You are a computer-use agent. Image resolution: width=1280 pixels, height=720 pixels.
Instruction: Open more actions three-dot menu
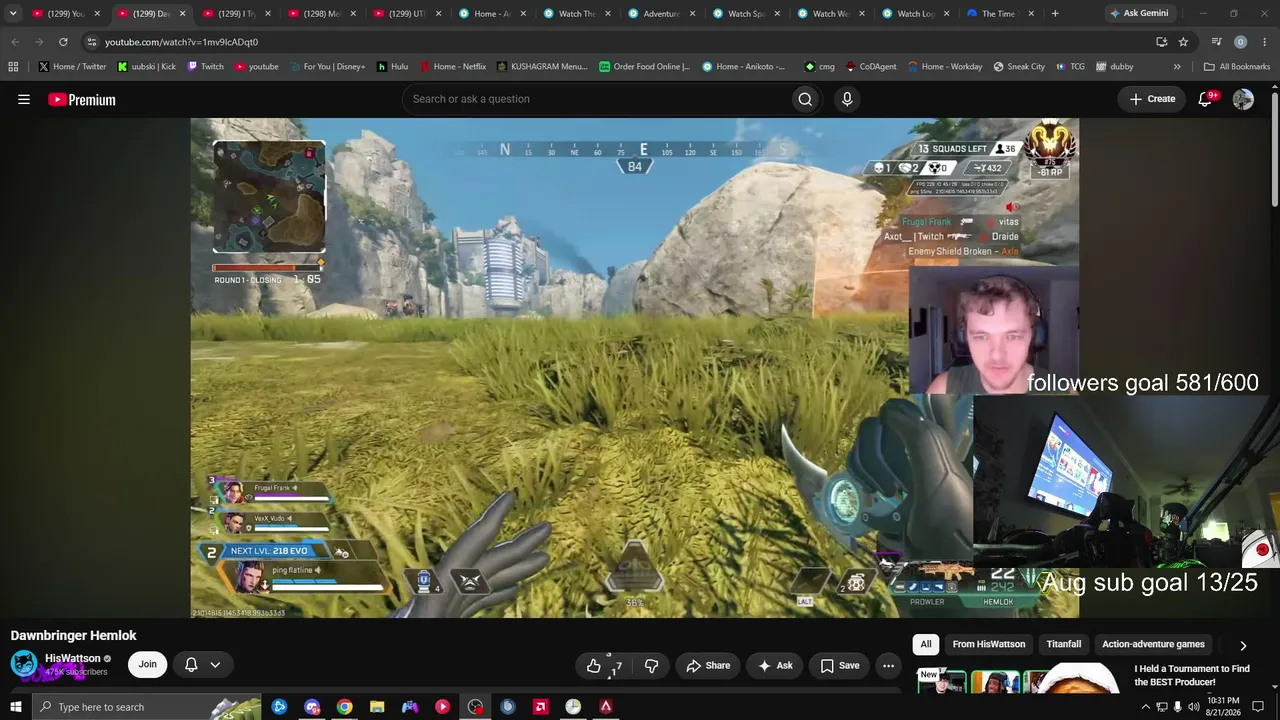[888, 666]
